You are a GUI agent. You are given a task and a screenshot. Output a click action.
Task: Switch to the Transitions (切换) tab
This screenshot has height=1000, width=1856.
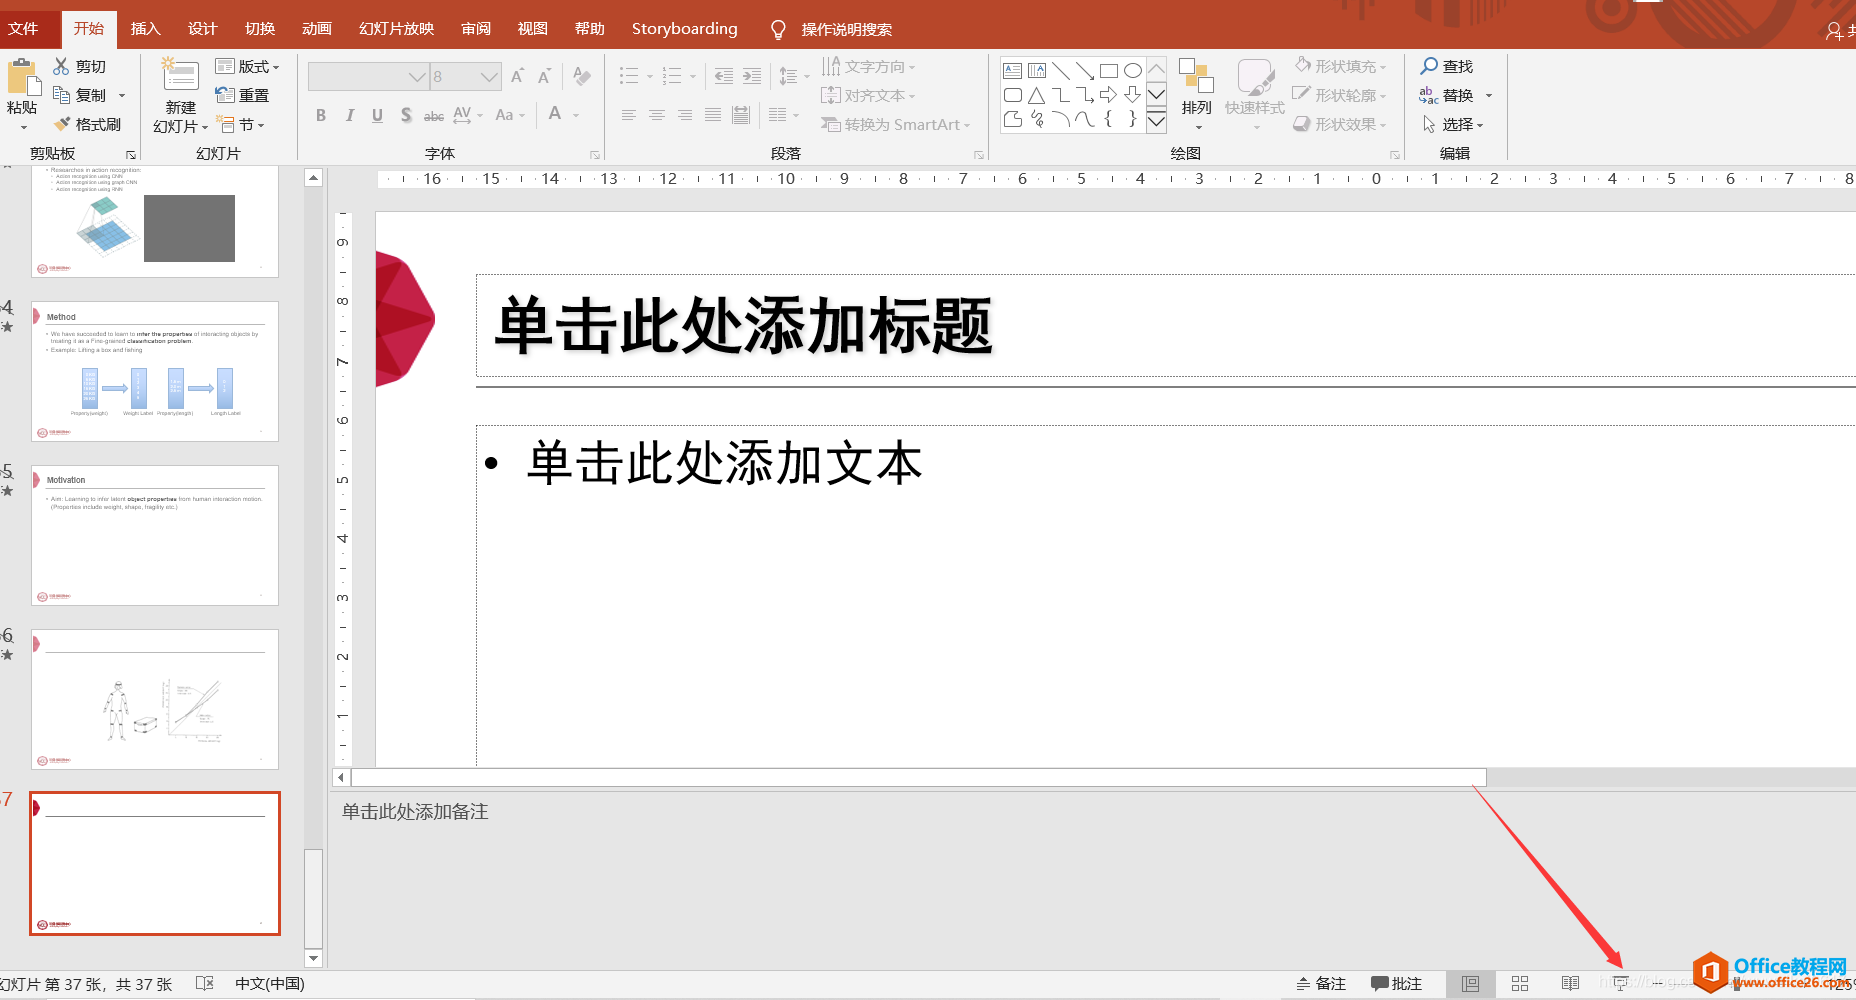click(x=260, y=29)
